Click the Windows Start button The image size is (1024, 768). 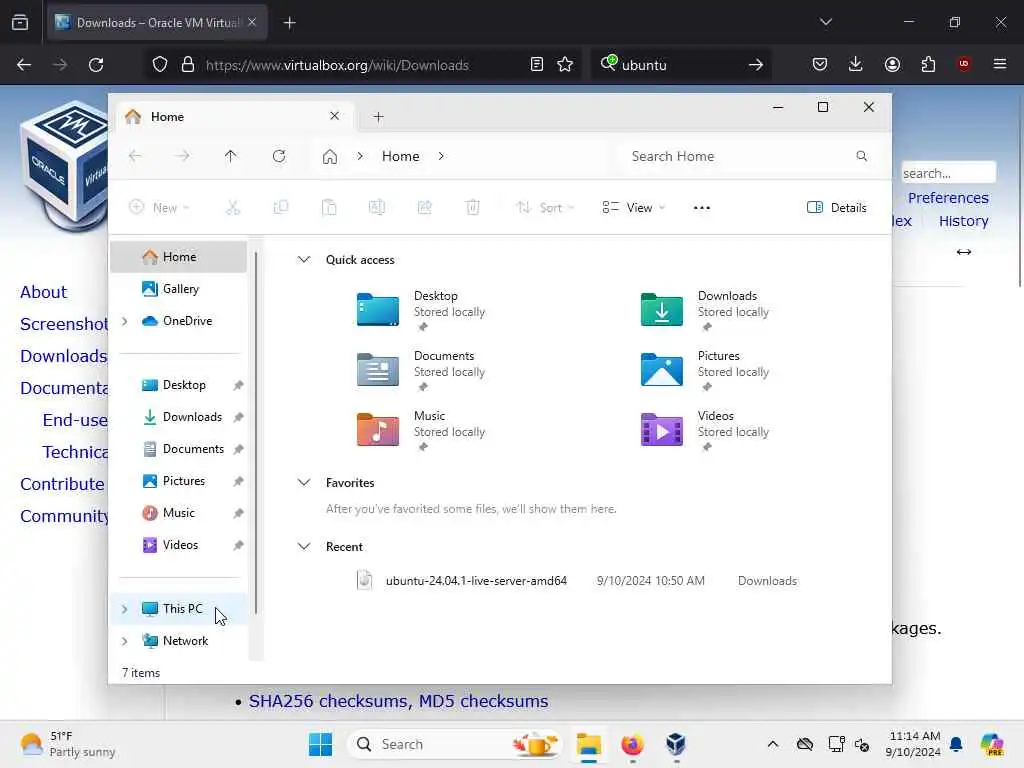(320, 744)
